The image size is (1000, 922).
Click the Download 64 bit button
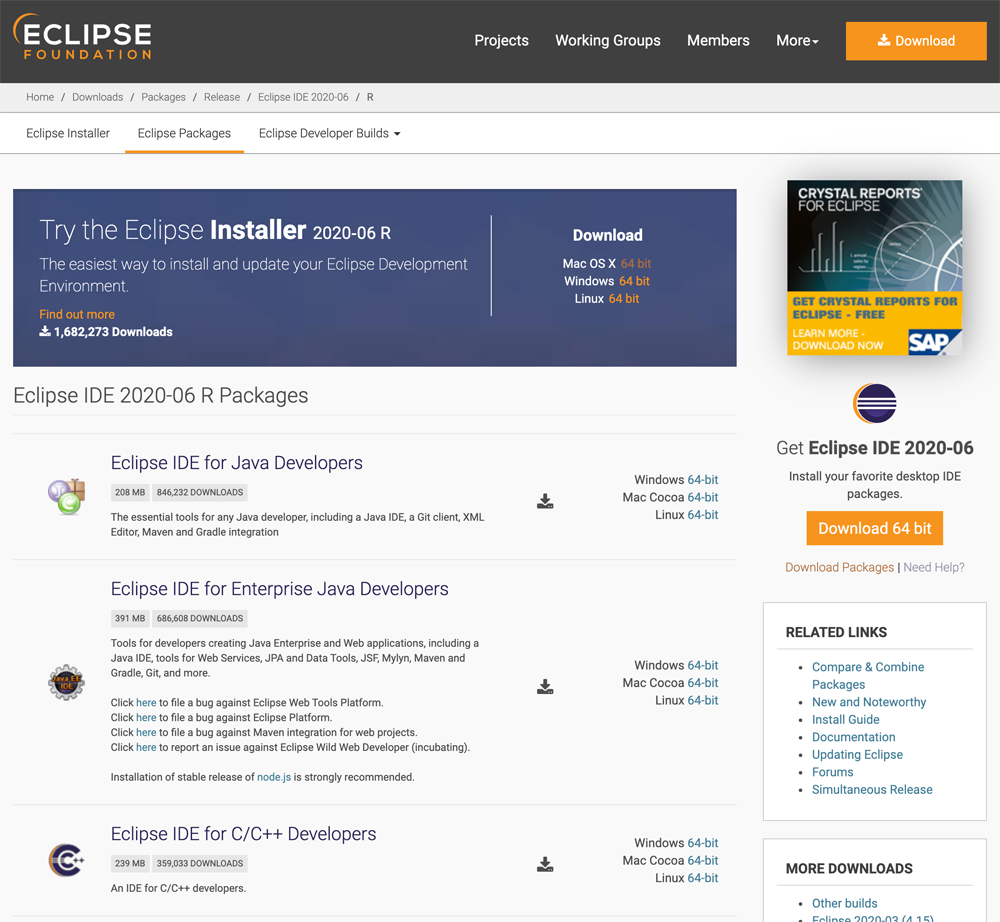874,528
